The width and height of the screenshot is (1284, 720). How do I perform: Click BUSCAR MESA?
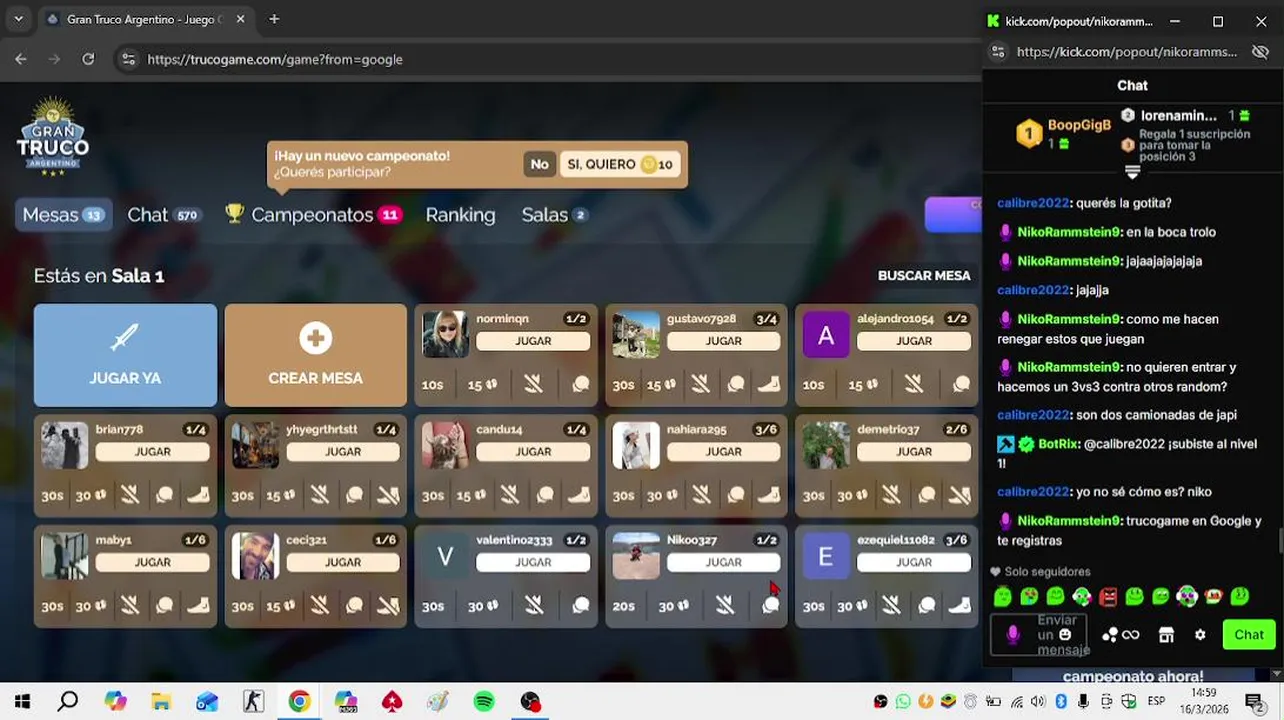coord(924,275)
